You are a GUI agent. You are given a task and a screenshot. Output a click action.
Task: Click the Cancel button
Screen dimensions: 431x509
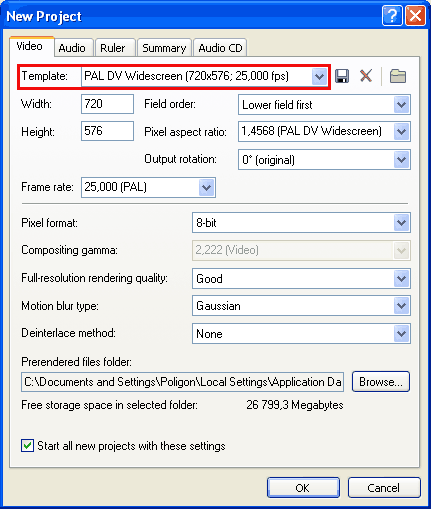[x=384, y=488]
